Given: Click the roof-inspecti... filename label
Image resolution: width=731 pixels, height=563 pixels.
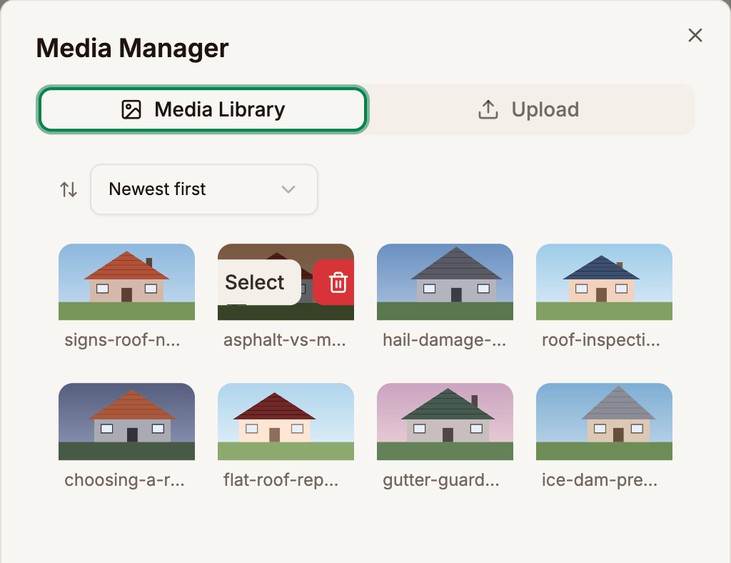Looking at the screenshot, I should (601, 340).
